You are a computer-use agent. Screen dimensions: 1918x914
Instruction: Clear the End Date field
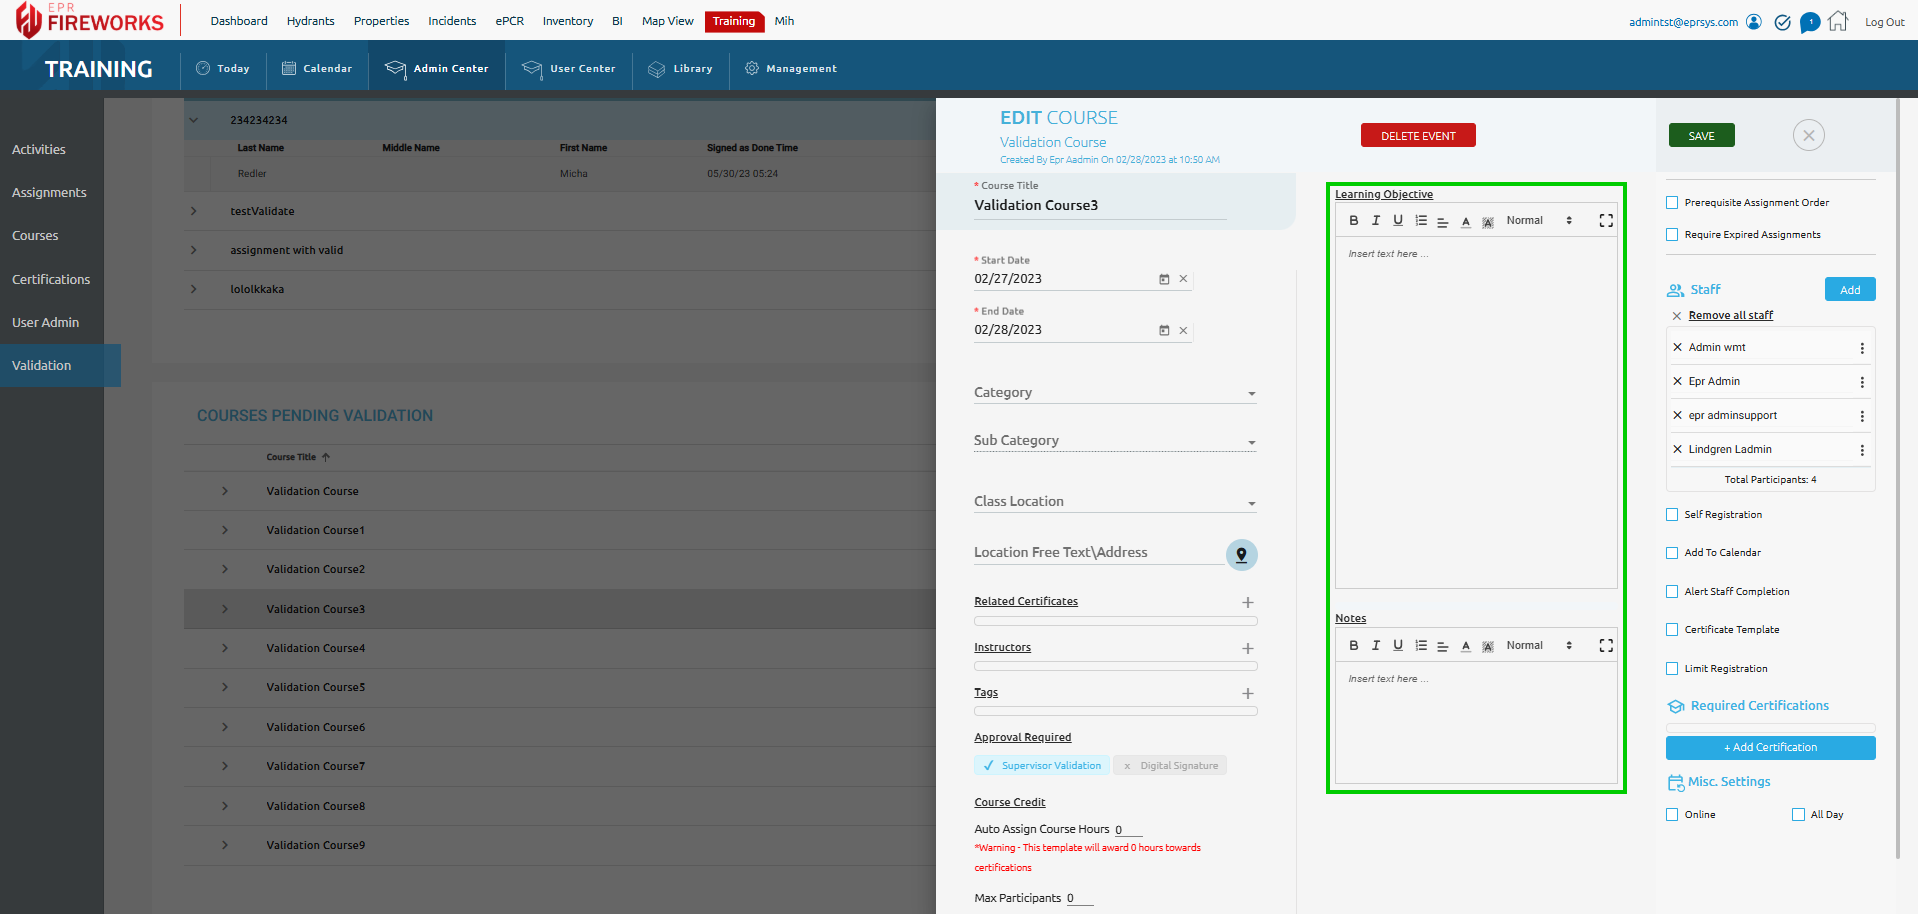(1183, 331)
